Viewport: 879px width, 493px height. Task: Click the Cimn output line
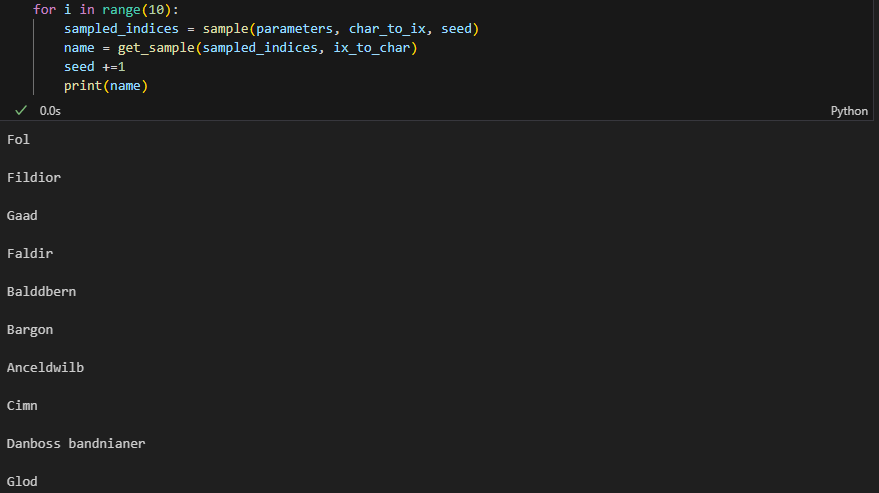(22, 406)
